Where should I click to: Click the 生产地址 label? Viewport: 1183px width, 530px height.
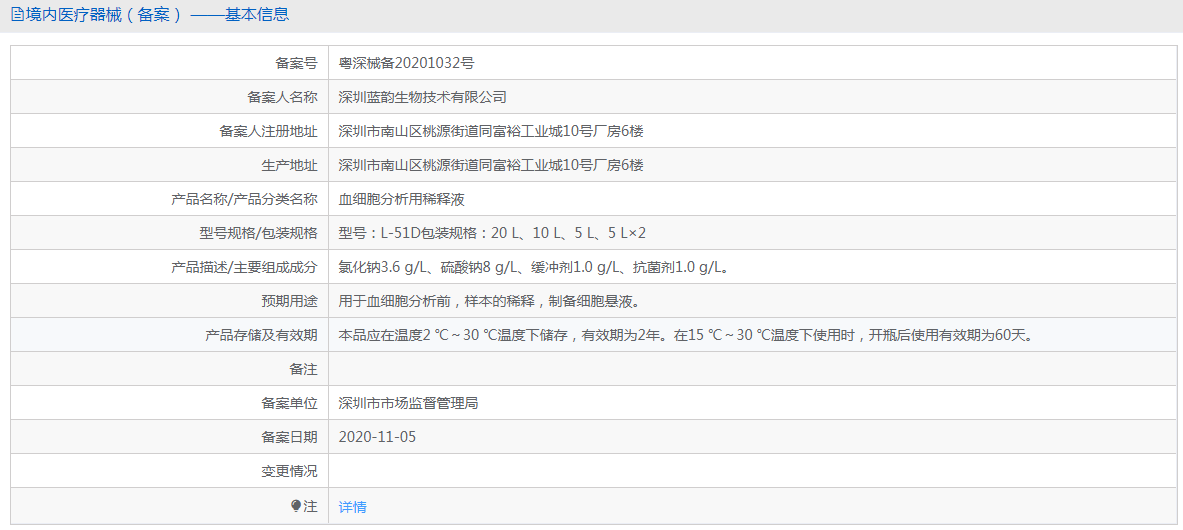tap(290, 165)
